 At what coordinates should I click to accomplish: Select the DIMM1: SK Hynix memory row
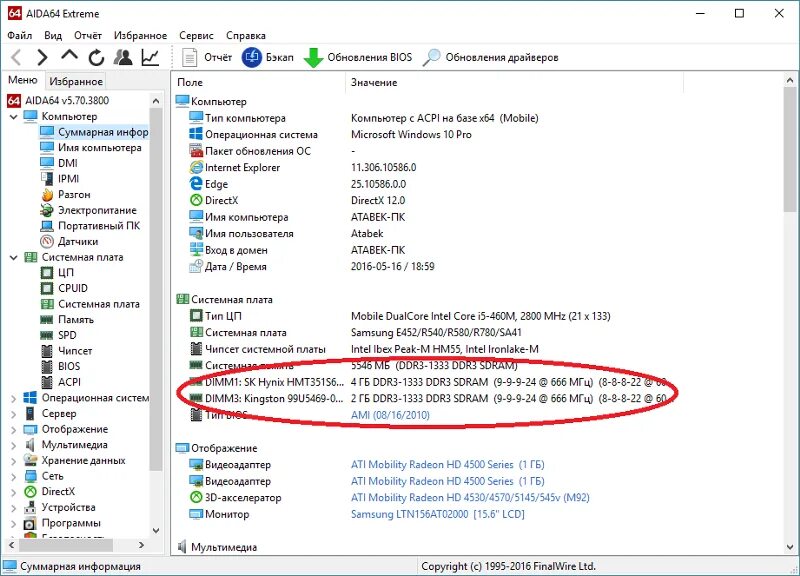428,382
